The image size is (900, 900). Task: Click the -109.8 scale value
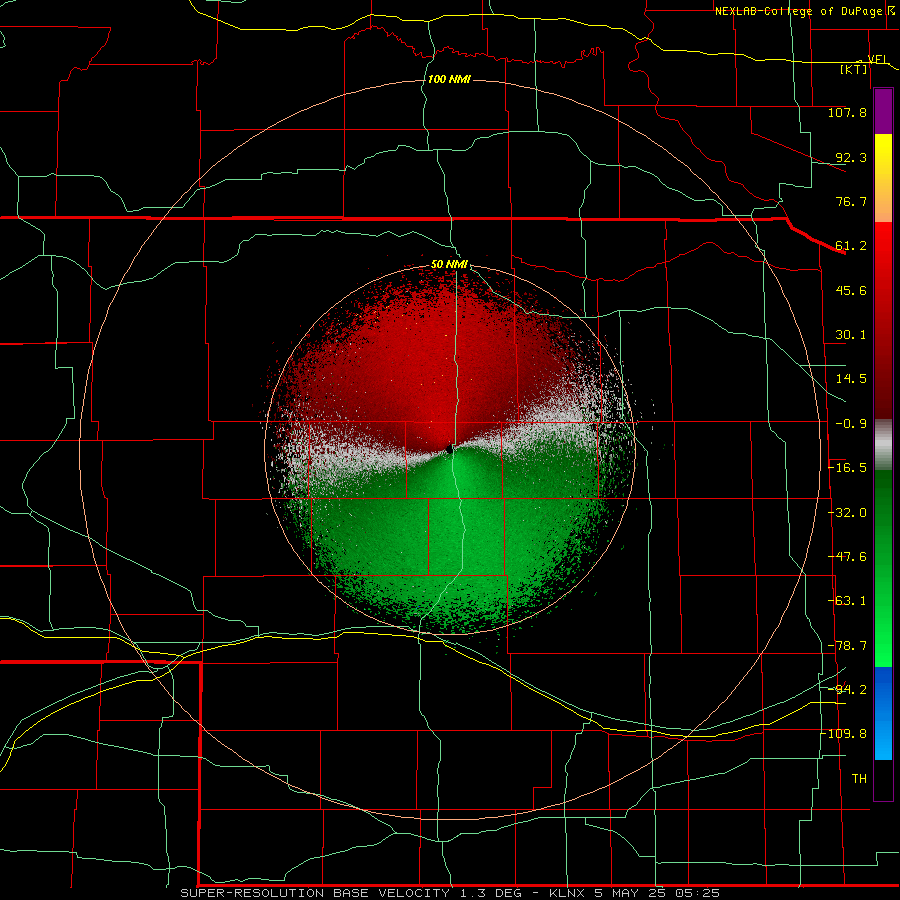pos(843,734)
